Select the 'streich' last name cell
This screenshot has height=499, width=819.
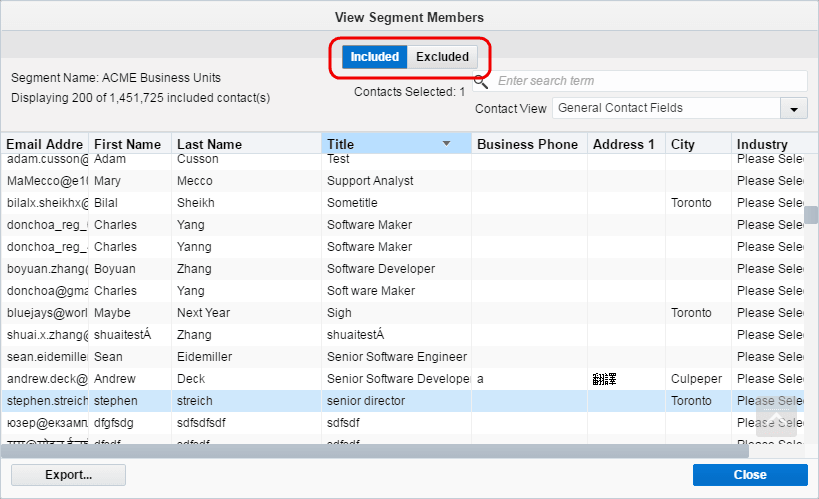click(x=247, y=401)
